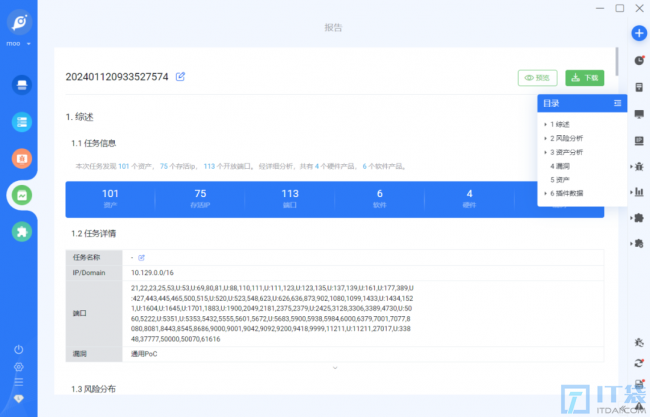This screenshot has height=417, width=650.
Task: Click the green 下载 download button
Action: pyautogui.click(x=585, y=78)
